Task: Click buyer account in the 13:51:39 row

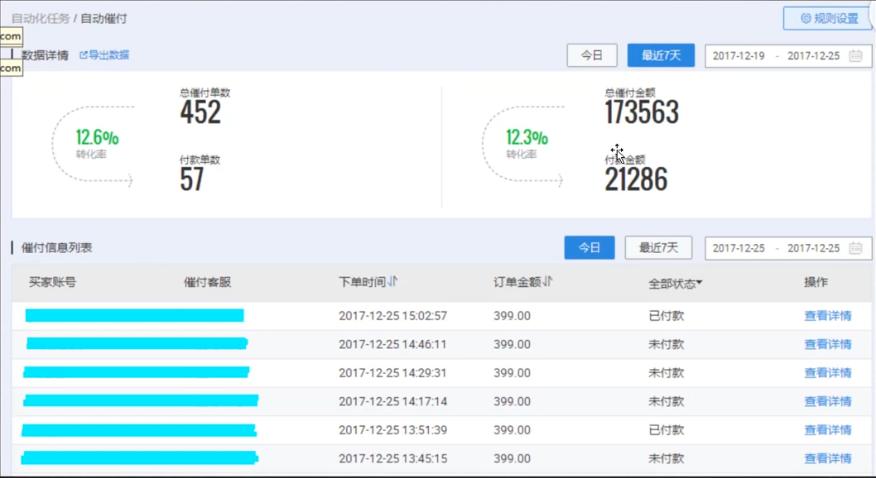Action: point(138,430)
